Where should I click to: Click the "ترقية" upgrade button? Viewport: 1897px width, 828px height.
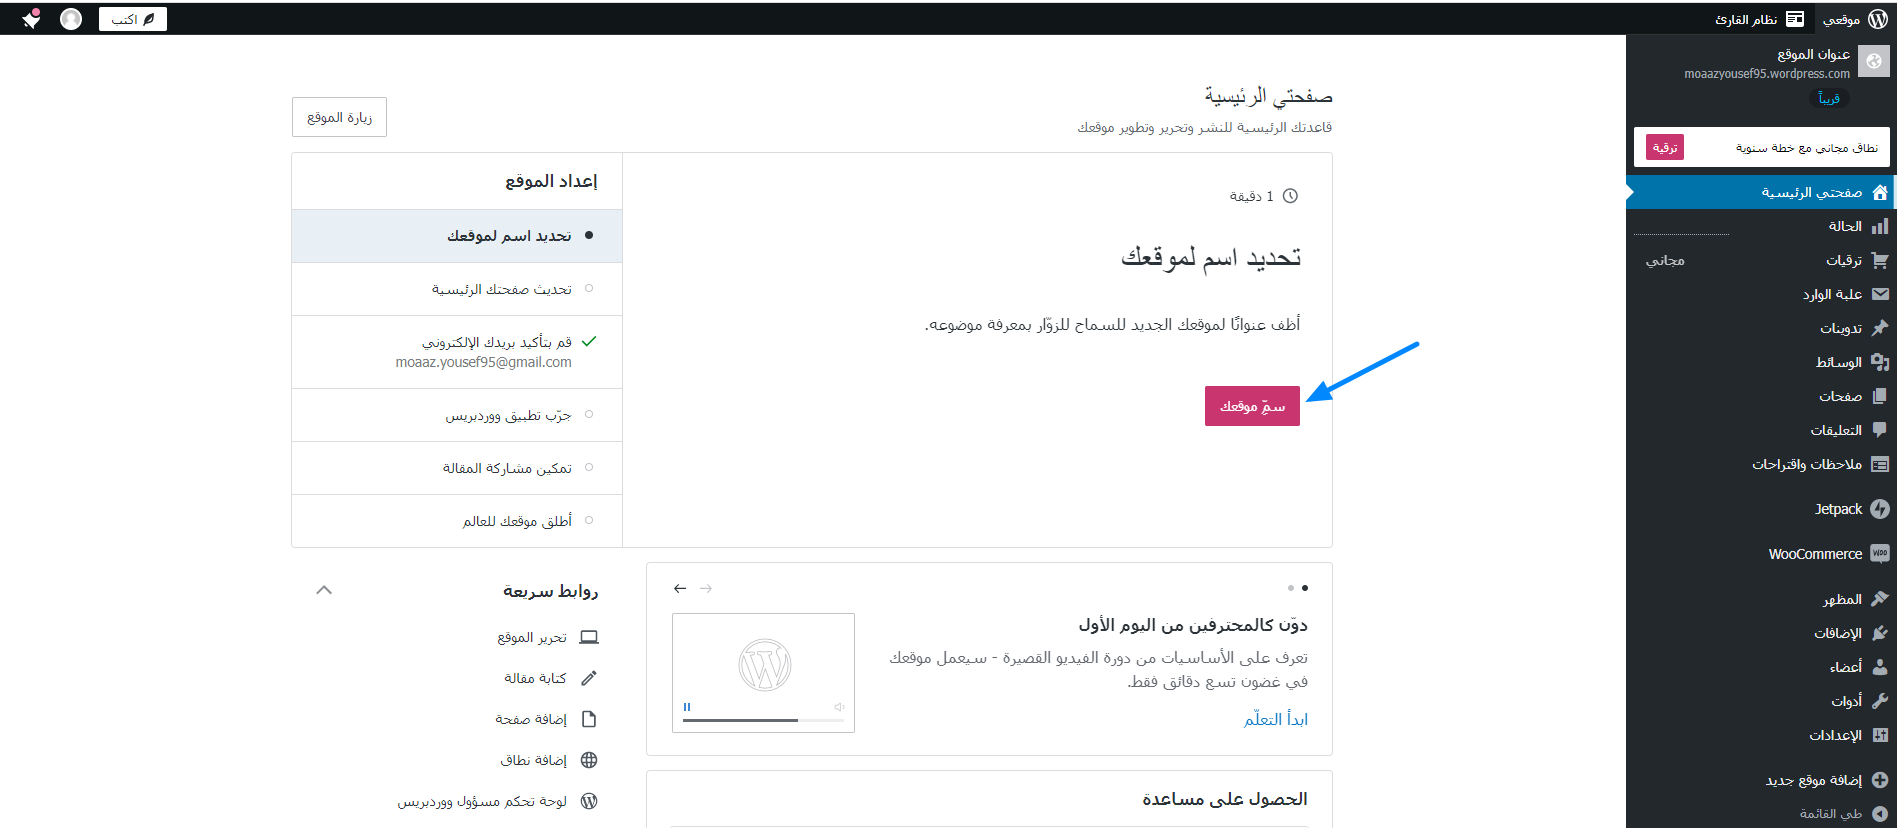(1665, 147)
